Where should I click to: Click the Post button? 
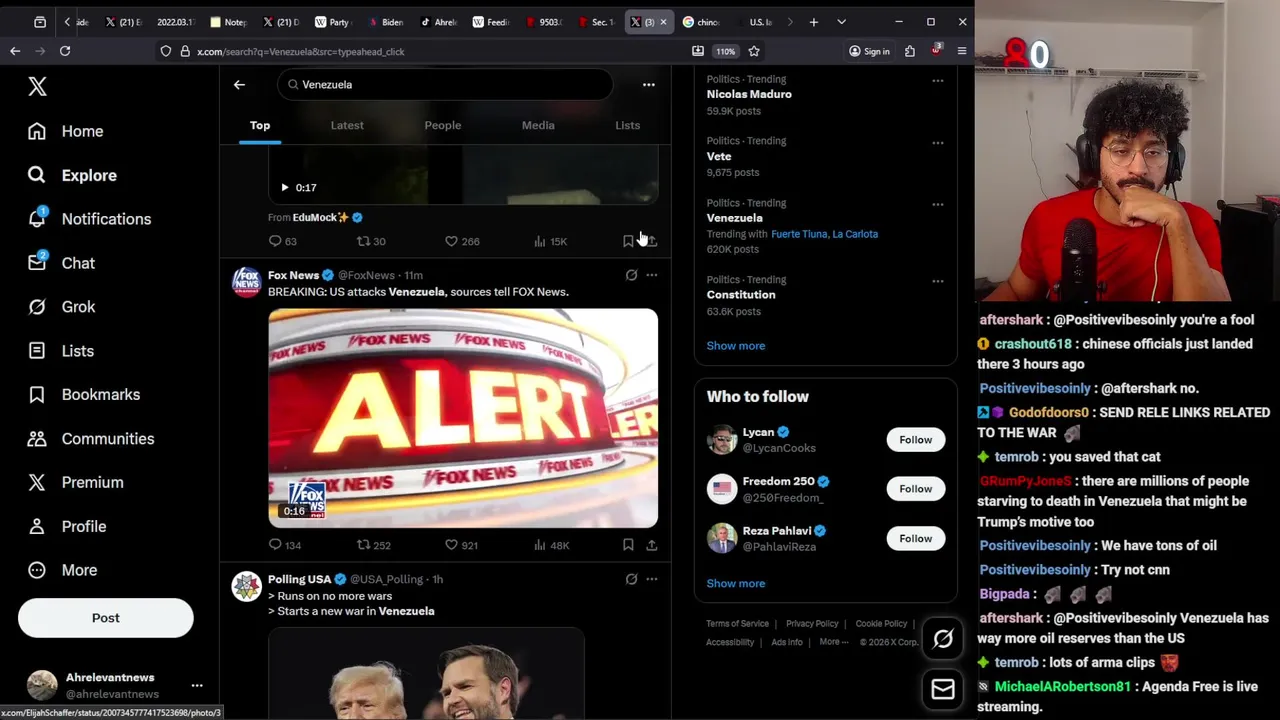(105, 618)
